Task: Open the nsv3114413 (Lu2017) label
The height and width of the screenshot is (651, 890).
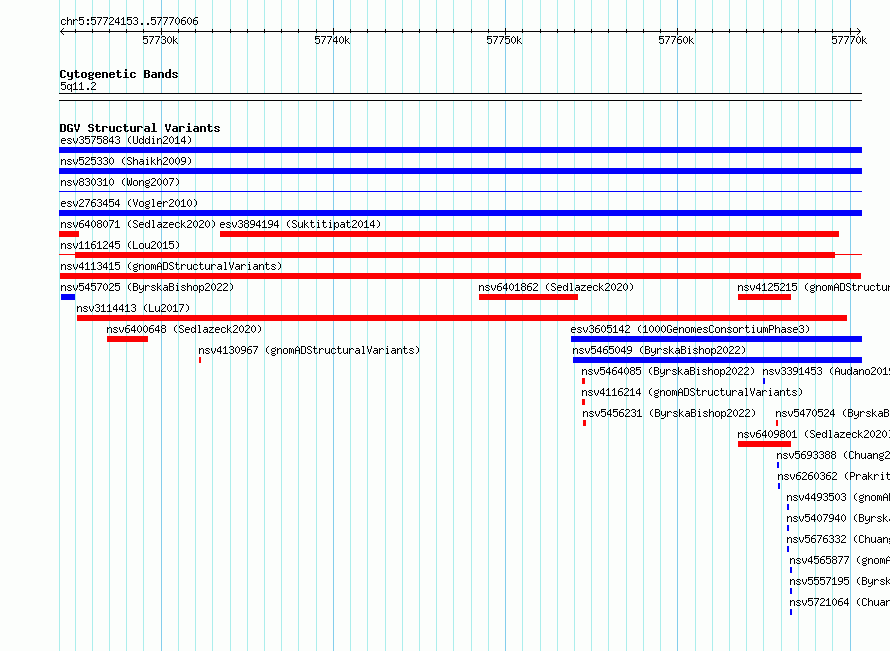Action: click(133, 308)
